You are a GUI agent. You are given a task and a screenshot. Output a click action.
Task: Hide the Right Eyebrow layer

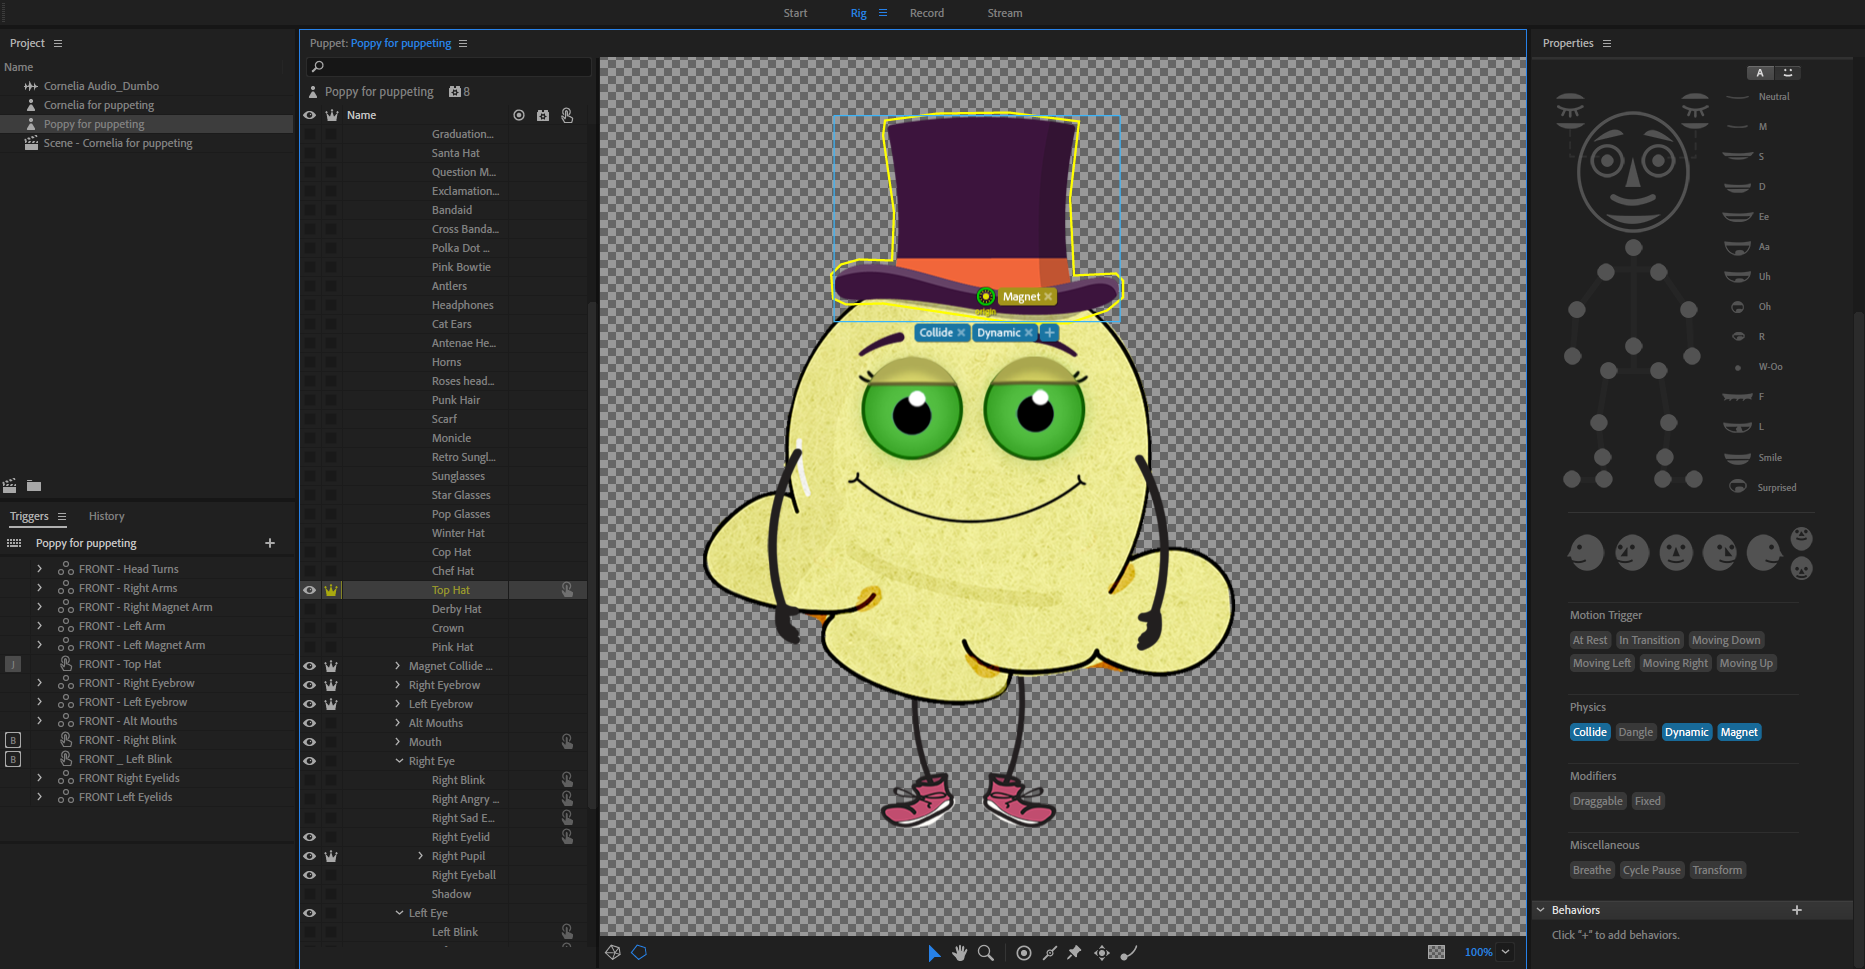point(310,685)
